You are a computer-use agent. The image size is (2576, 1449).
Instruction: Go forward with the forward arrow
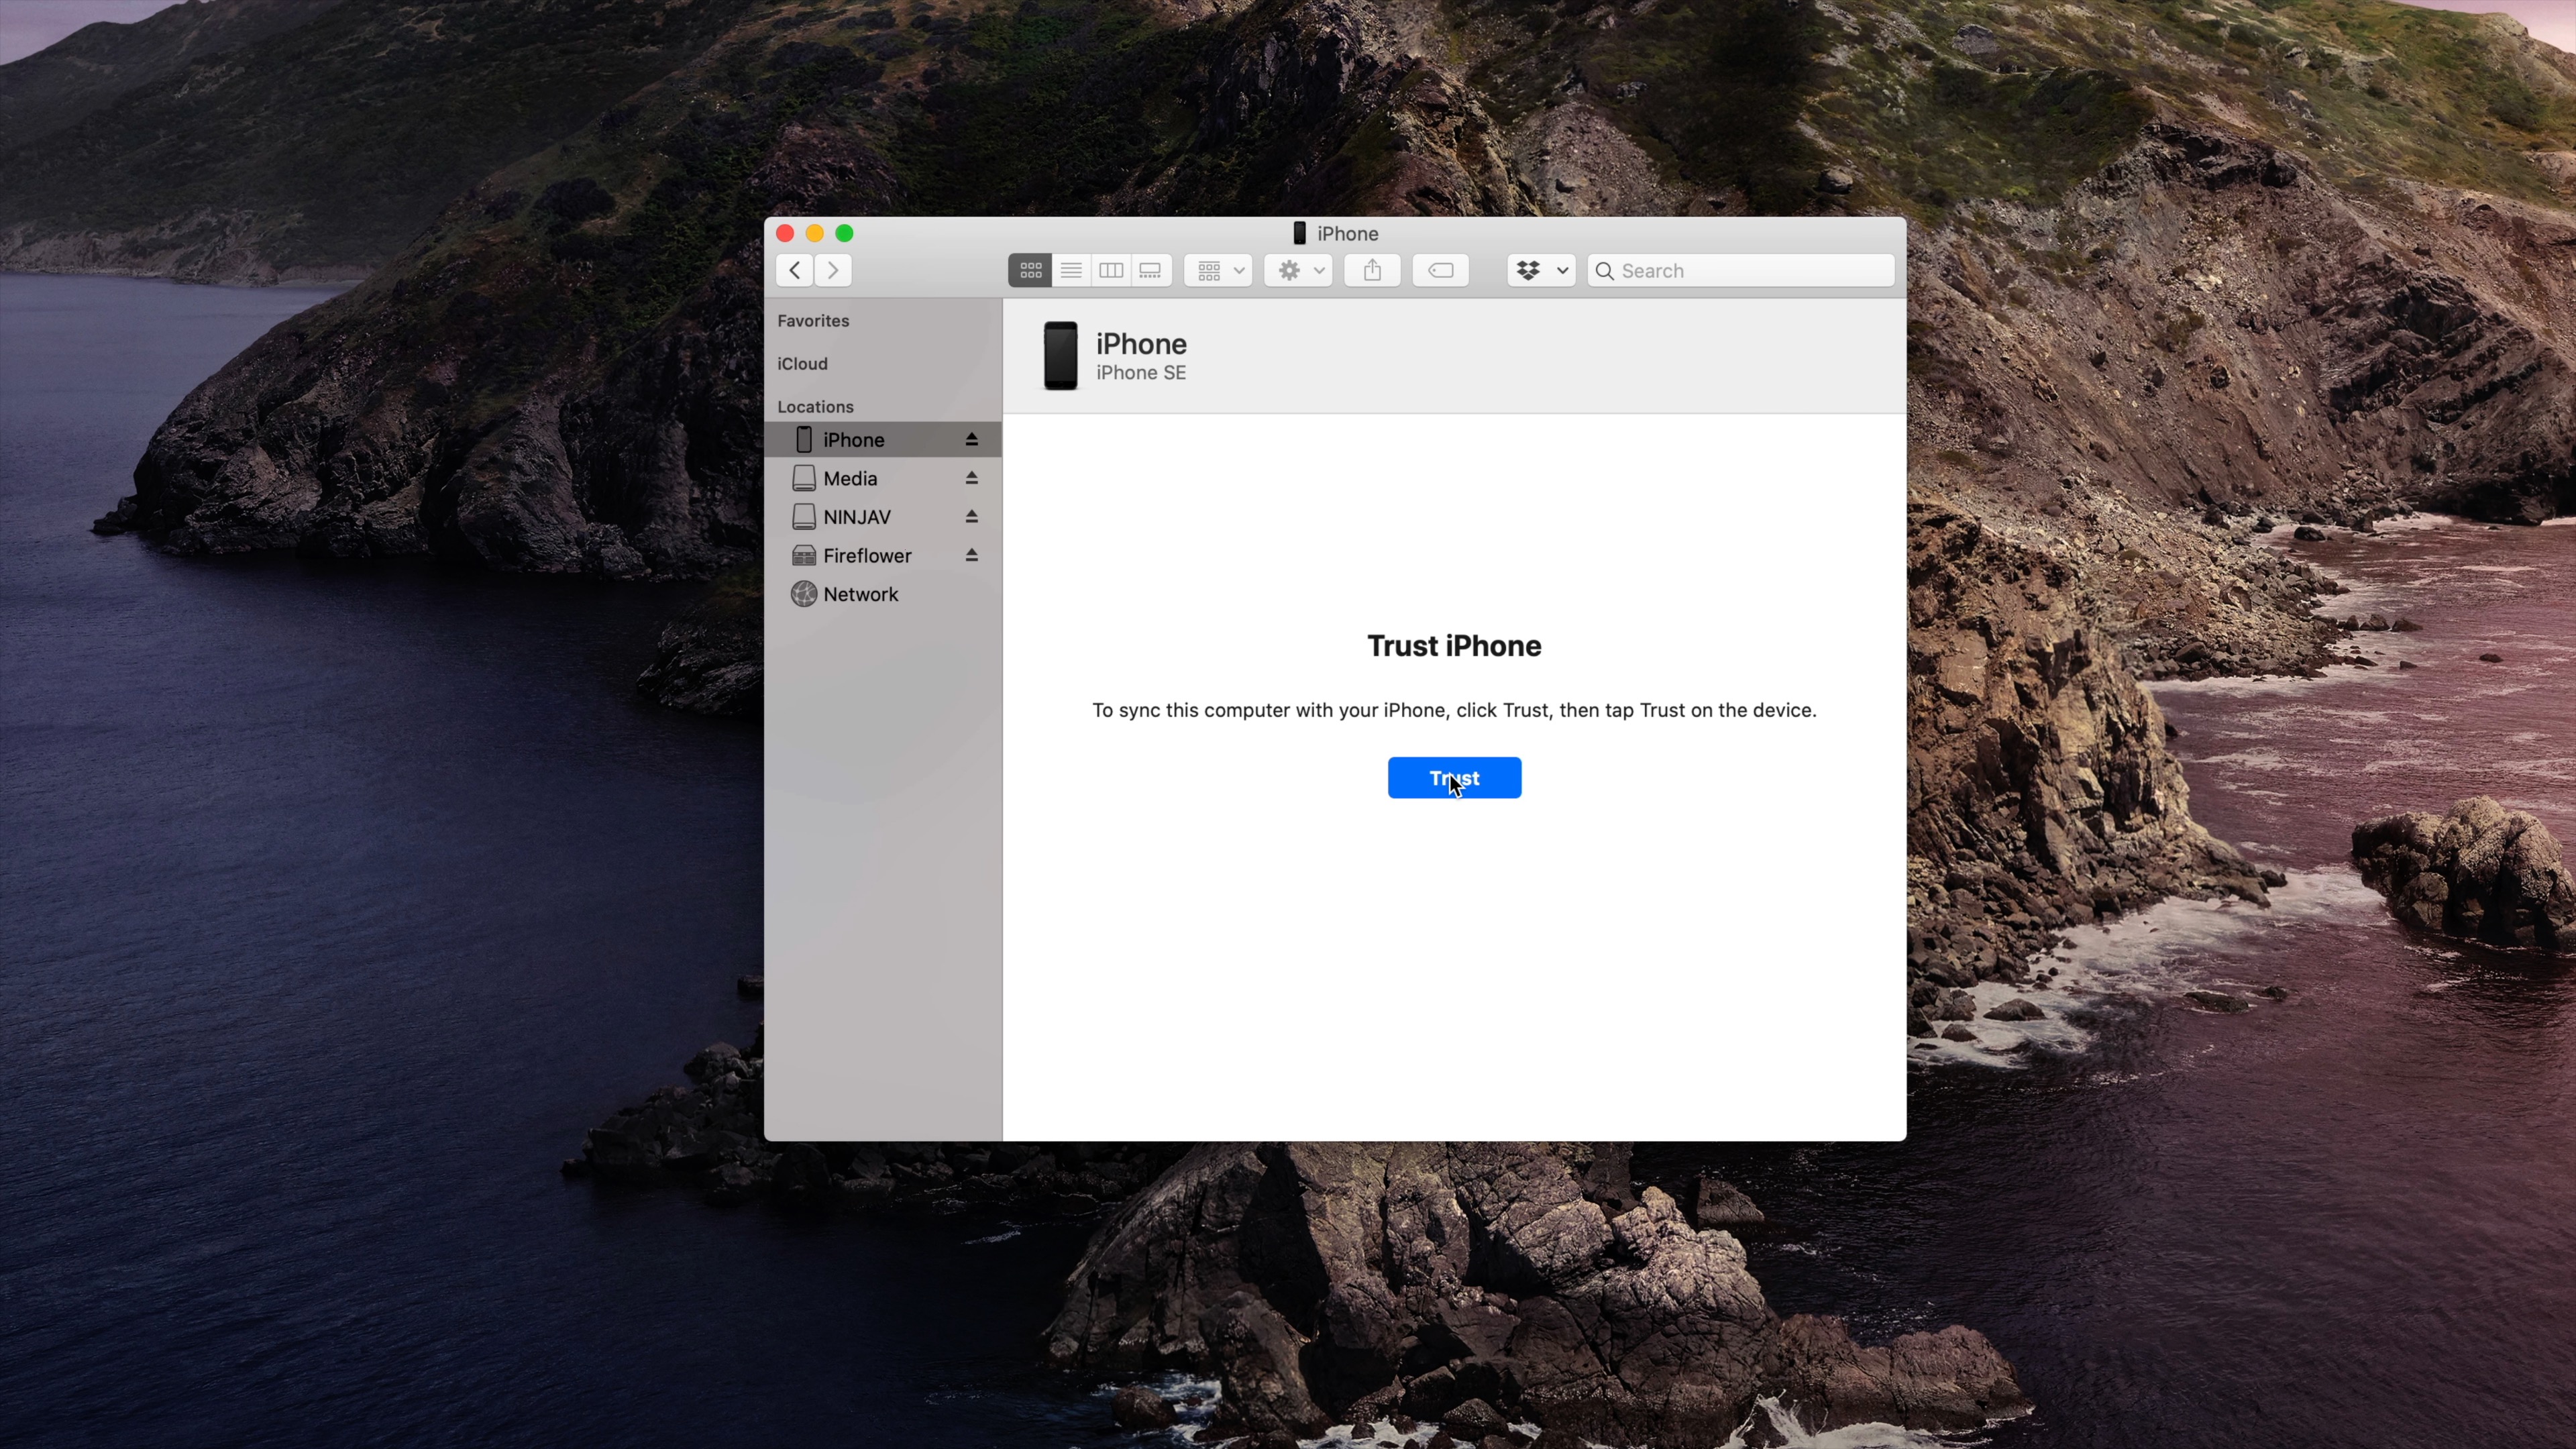833,270
